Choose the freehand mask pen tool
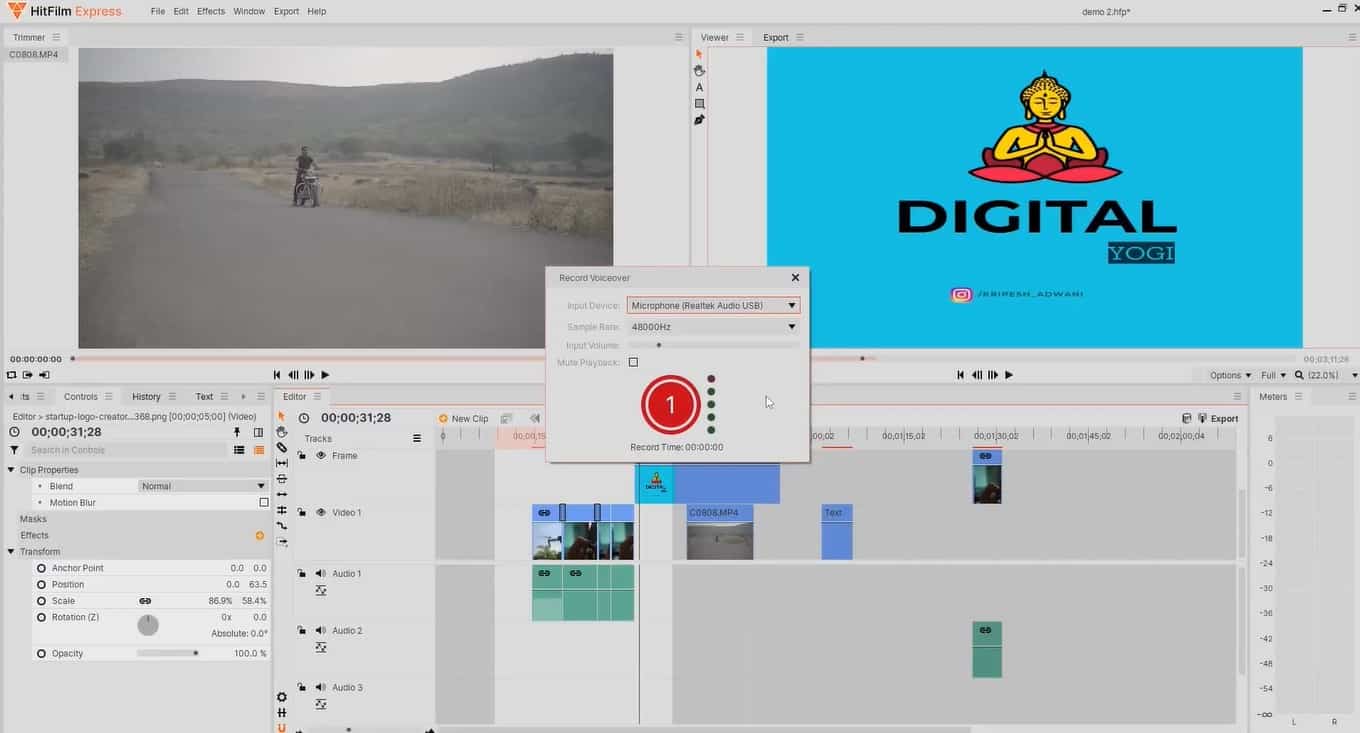 point(699,120)
